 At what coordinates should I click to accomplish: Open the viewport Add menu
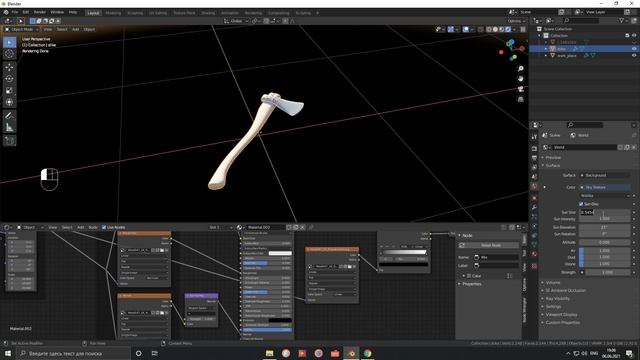point(76,29)
